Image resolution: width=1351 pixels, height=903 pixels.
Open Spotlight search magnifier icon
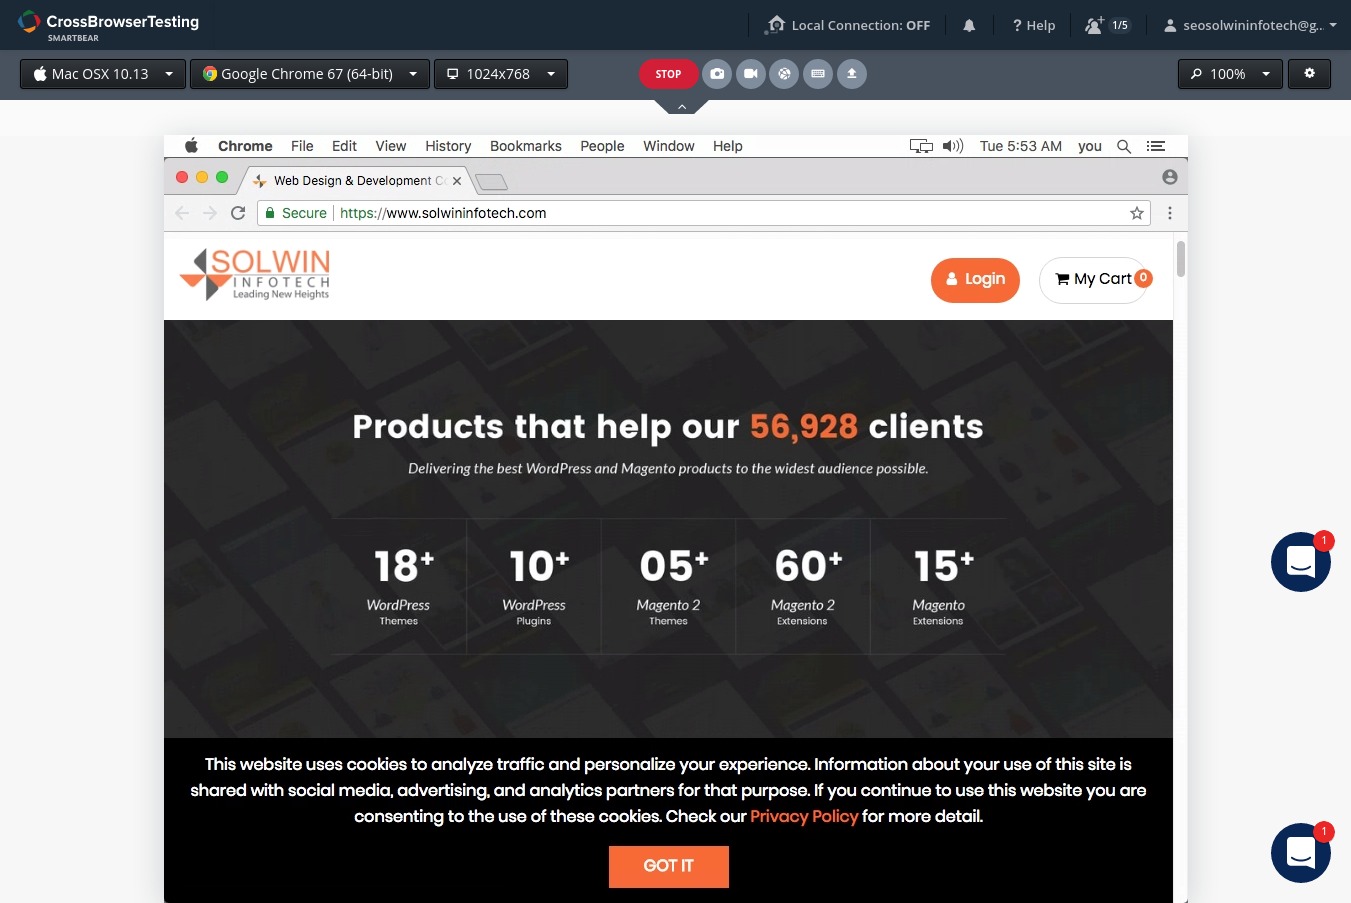[x=1124, y=146]
